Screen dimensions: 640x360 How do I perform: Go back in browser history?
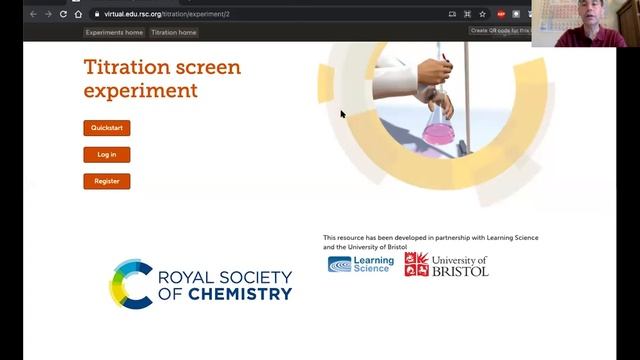[x=33, y=14]
